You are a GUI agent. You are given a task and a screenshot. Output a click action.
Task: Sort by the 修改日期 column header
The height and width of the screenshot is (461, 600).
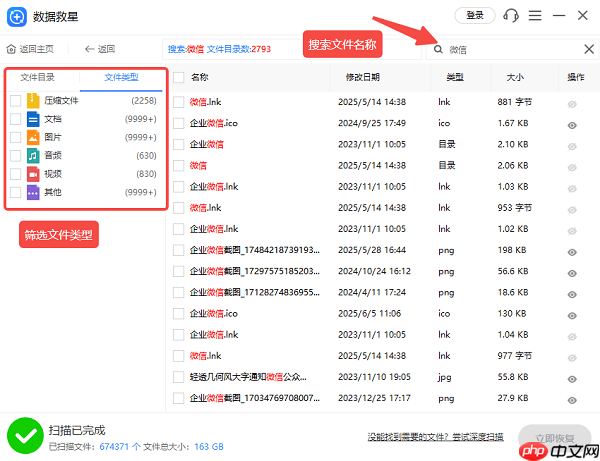pos(362,77)
